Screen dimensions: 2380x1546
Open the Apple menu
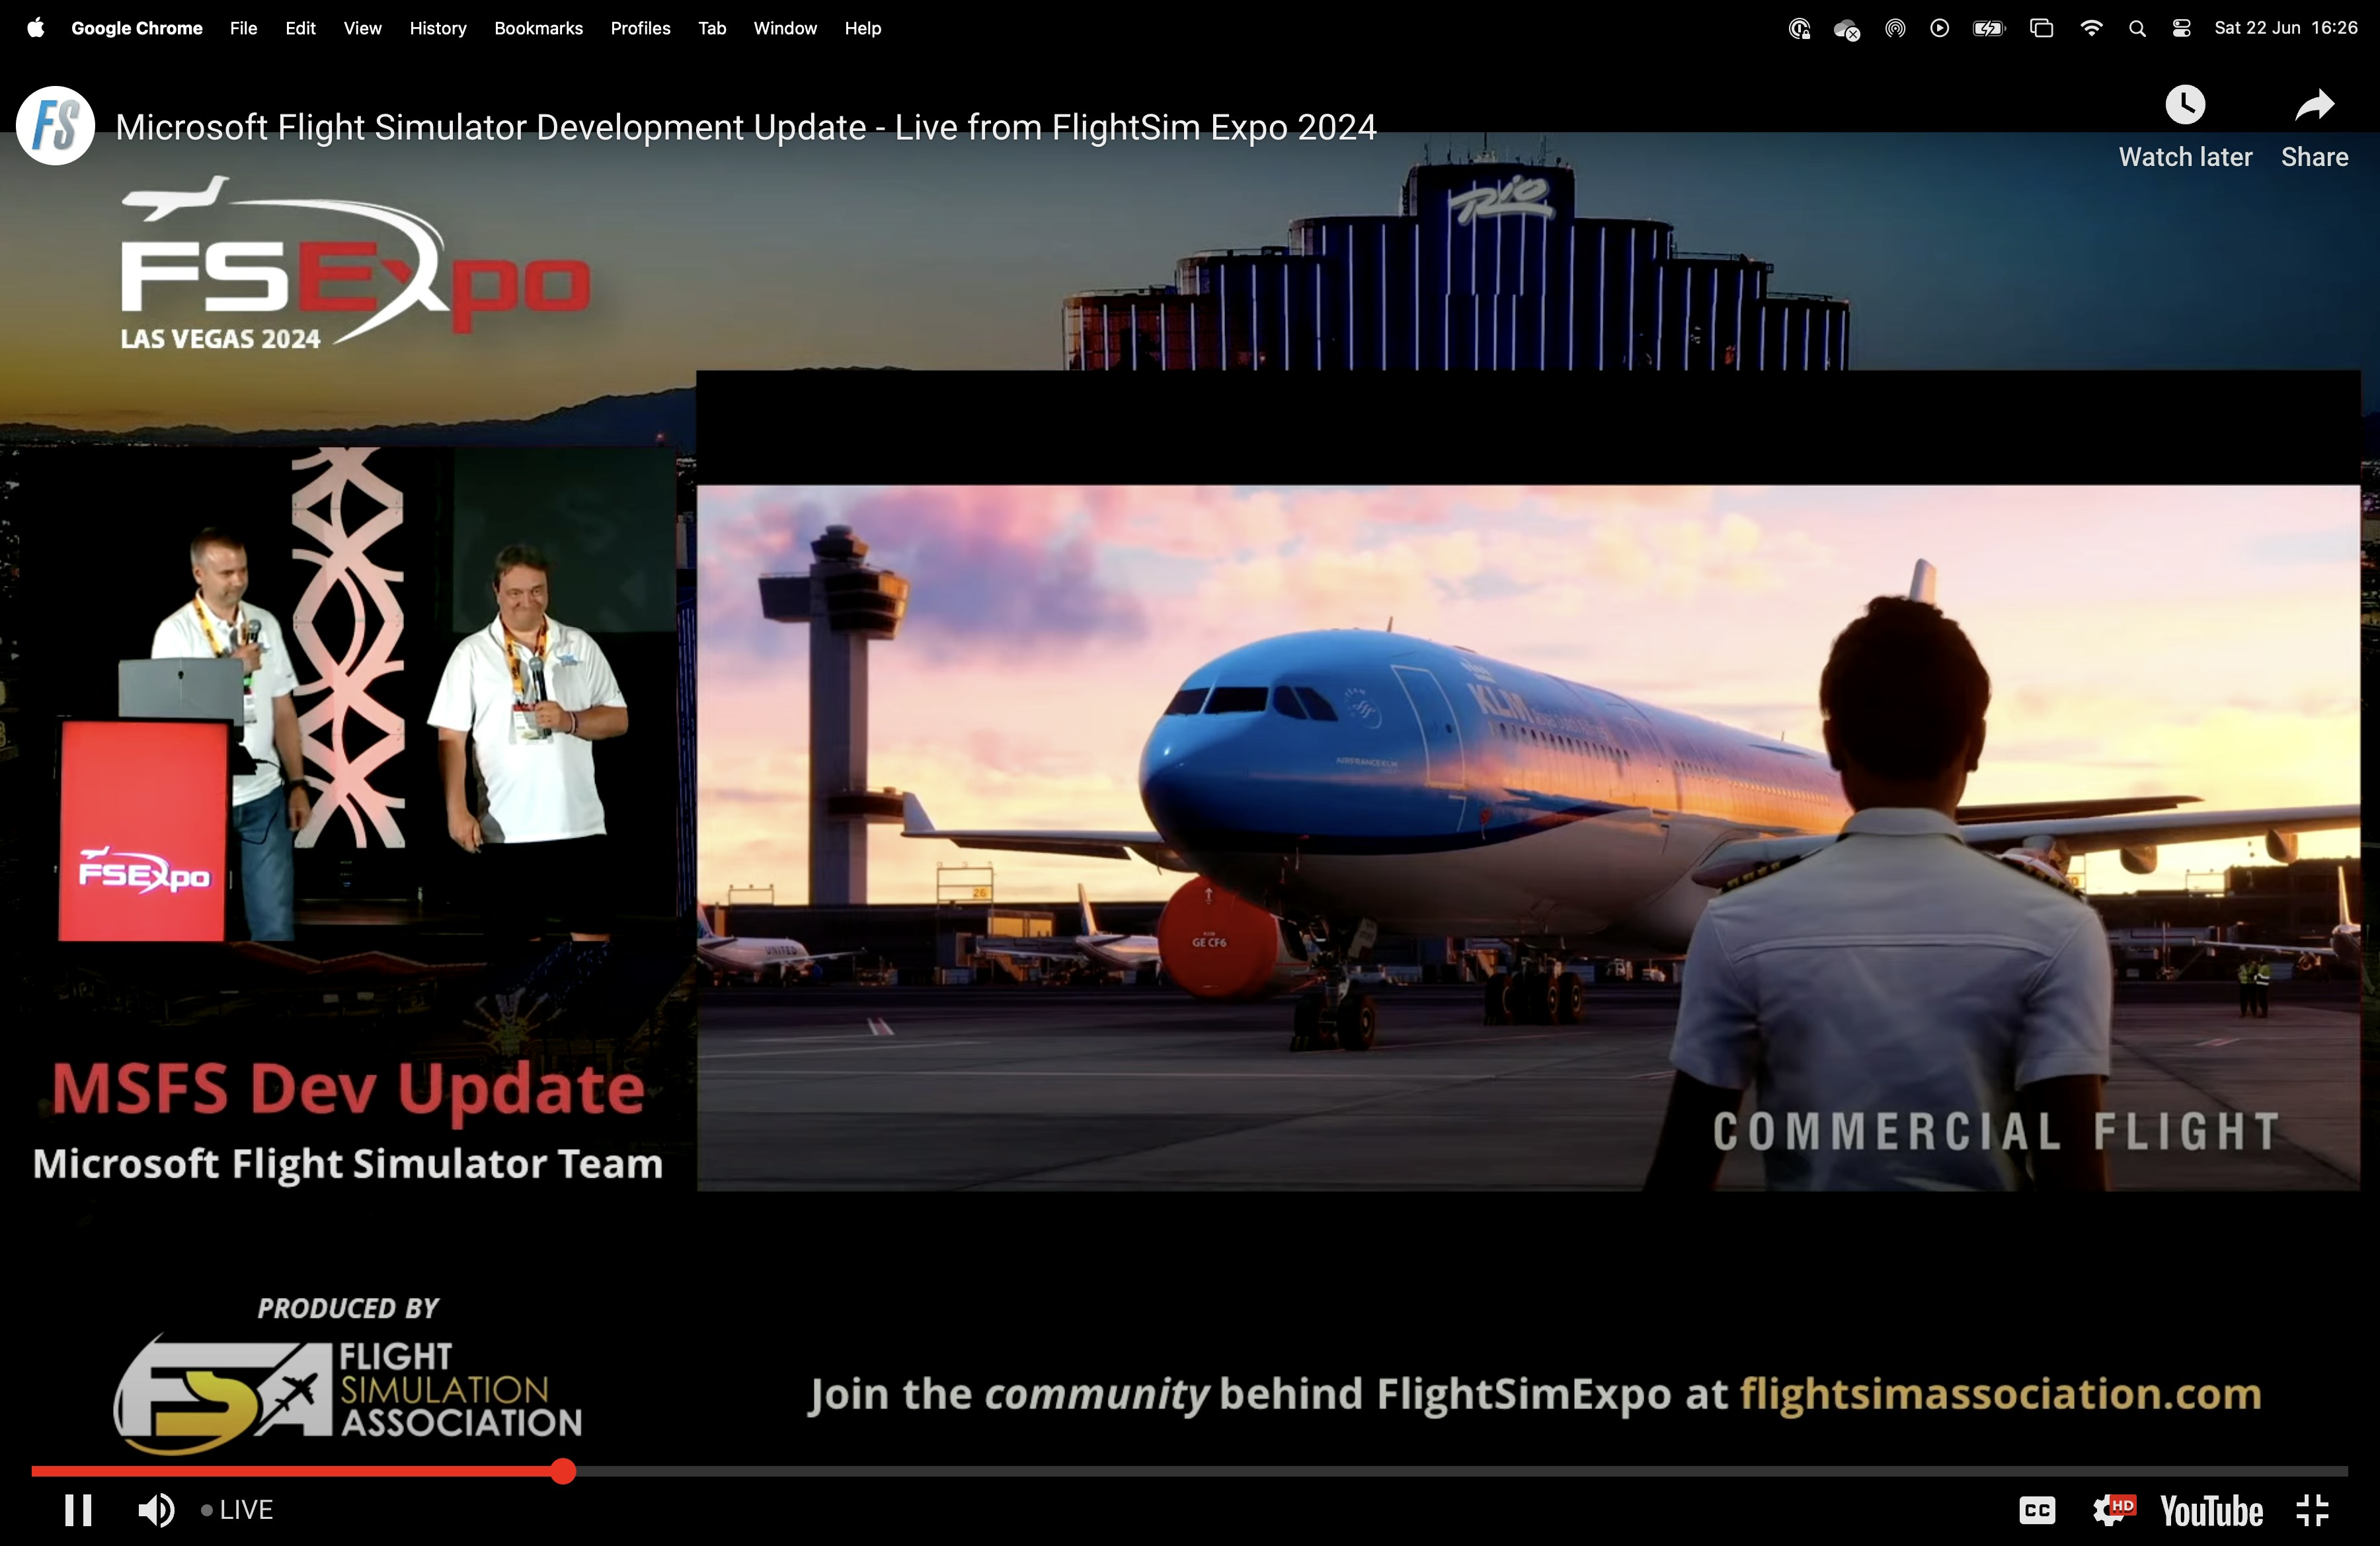(36, 28)
